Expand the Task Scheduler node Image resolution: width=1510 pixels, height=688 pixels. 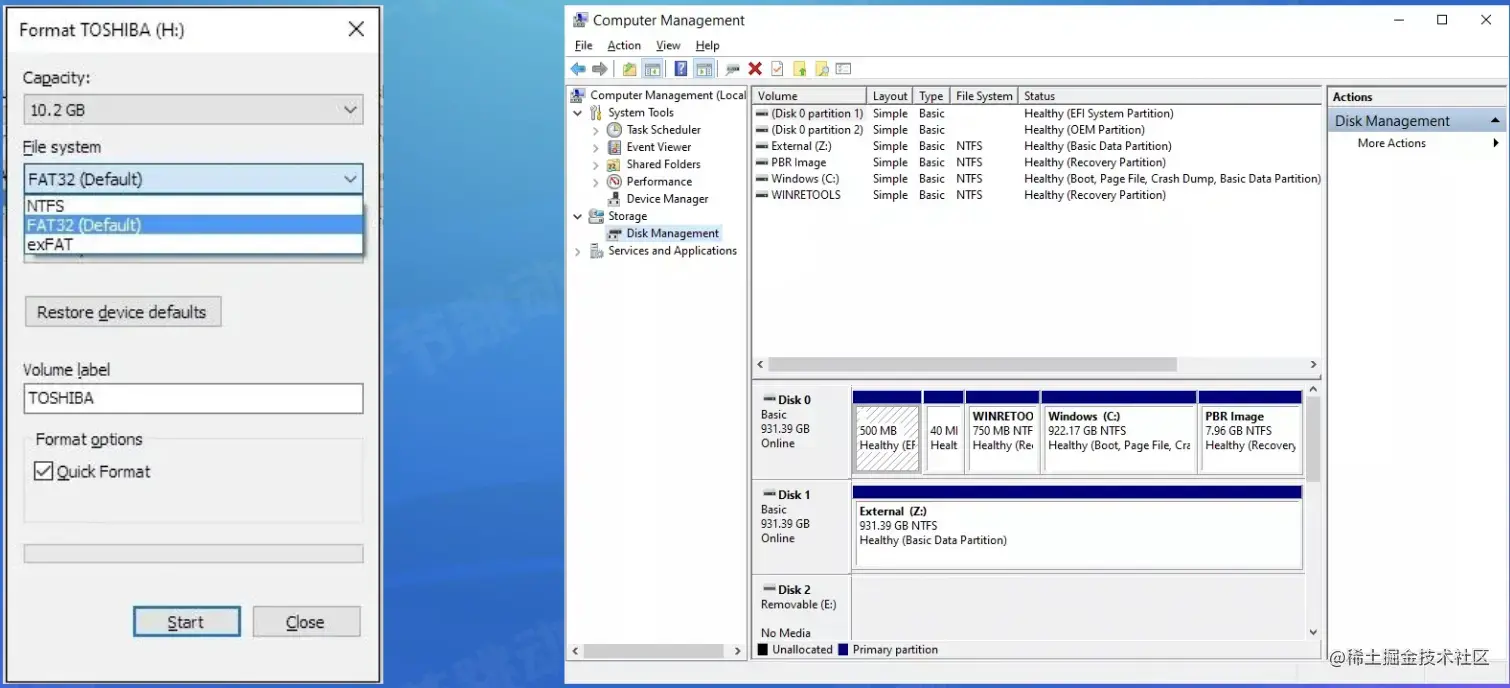coord(596,130)
